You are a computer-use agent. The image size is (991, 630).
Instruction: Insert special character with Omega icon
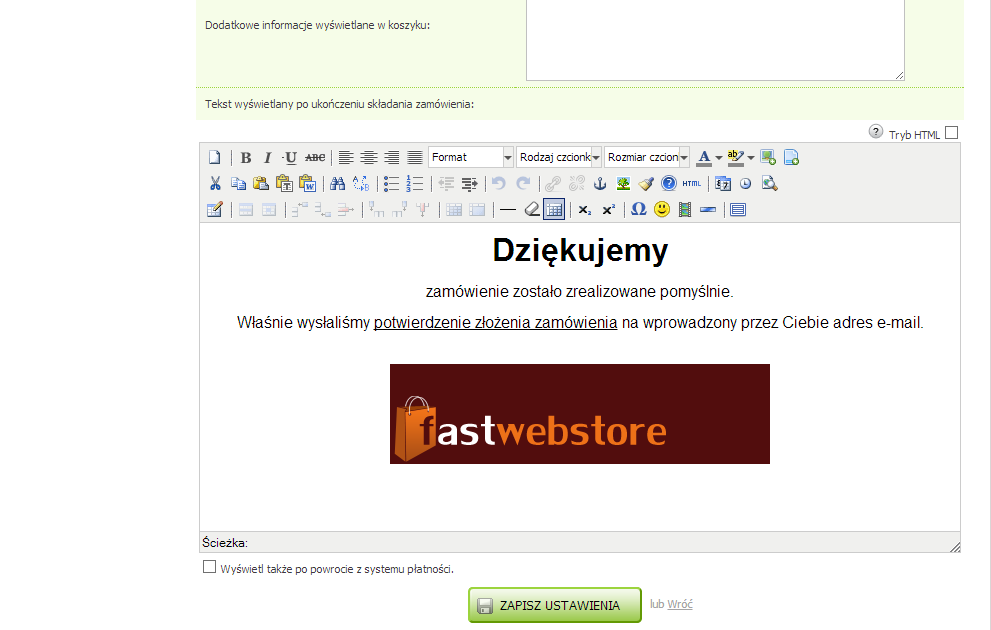pos(638,209)
